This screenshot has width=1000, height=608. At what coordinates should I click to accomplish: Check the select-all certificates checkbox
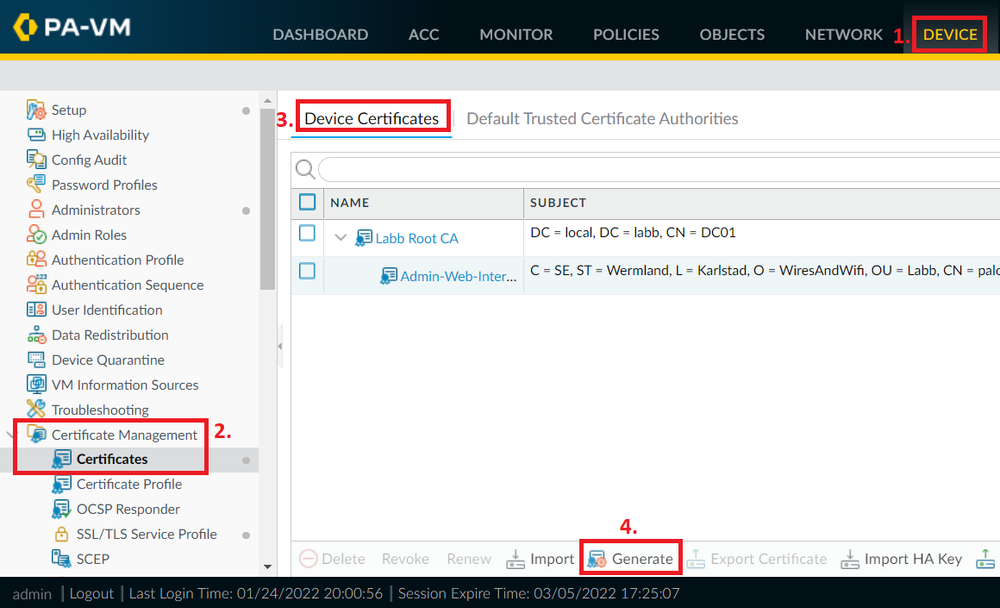click(307, 202)
